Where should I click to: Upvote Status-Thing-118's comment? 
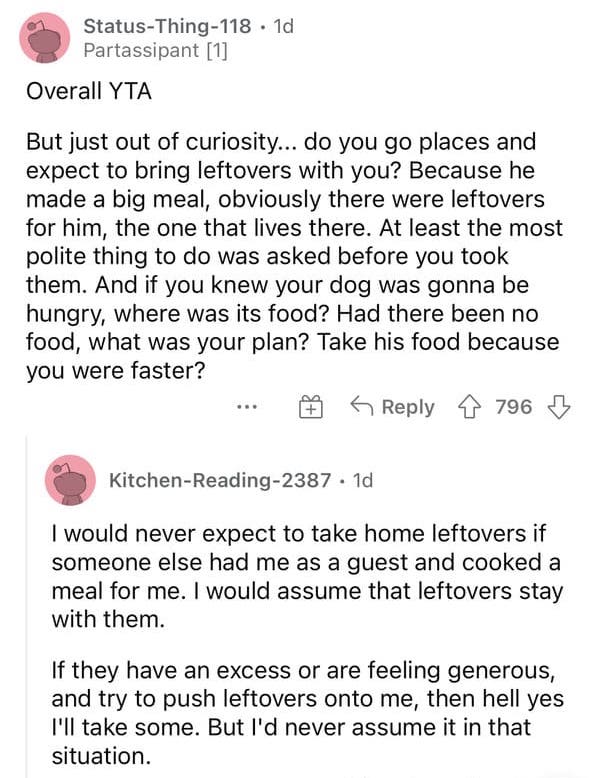tap(469, 407)
